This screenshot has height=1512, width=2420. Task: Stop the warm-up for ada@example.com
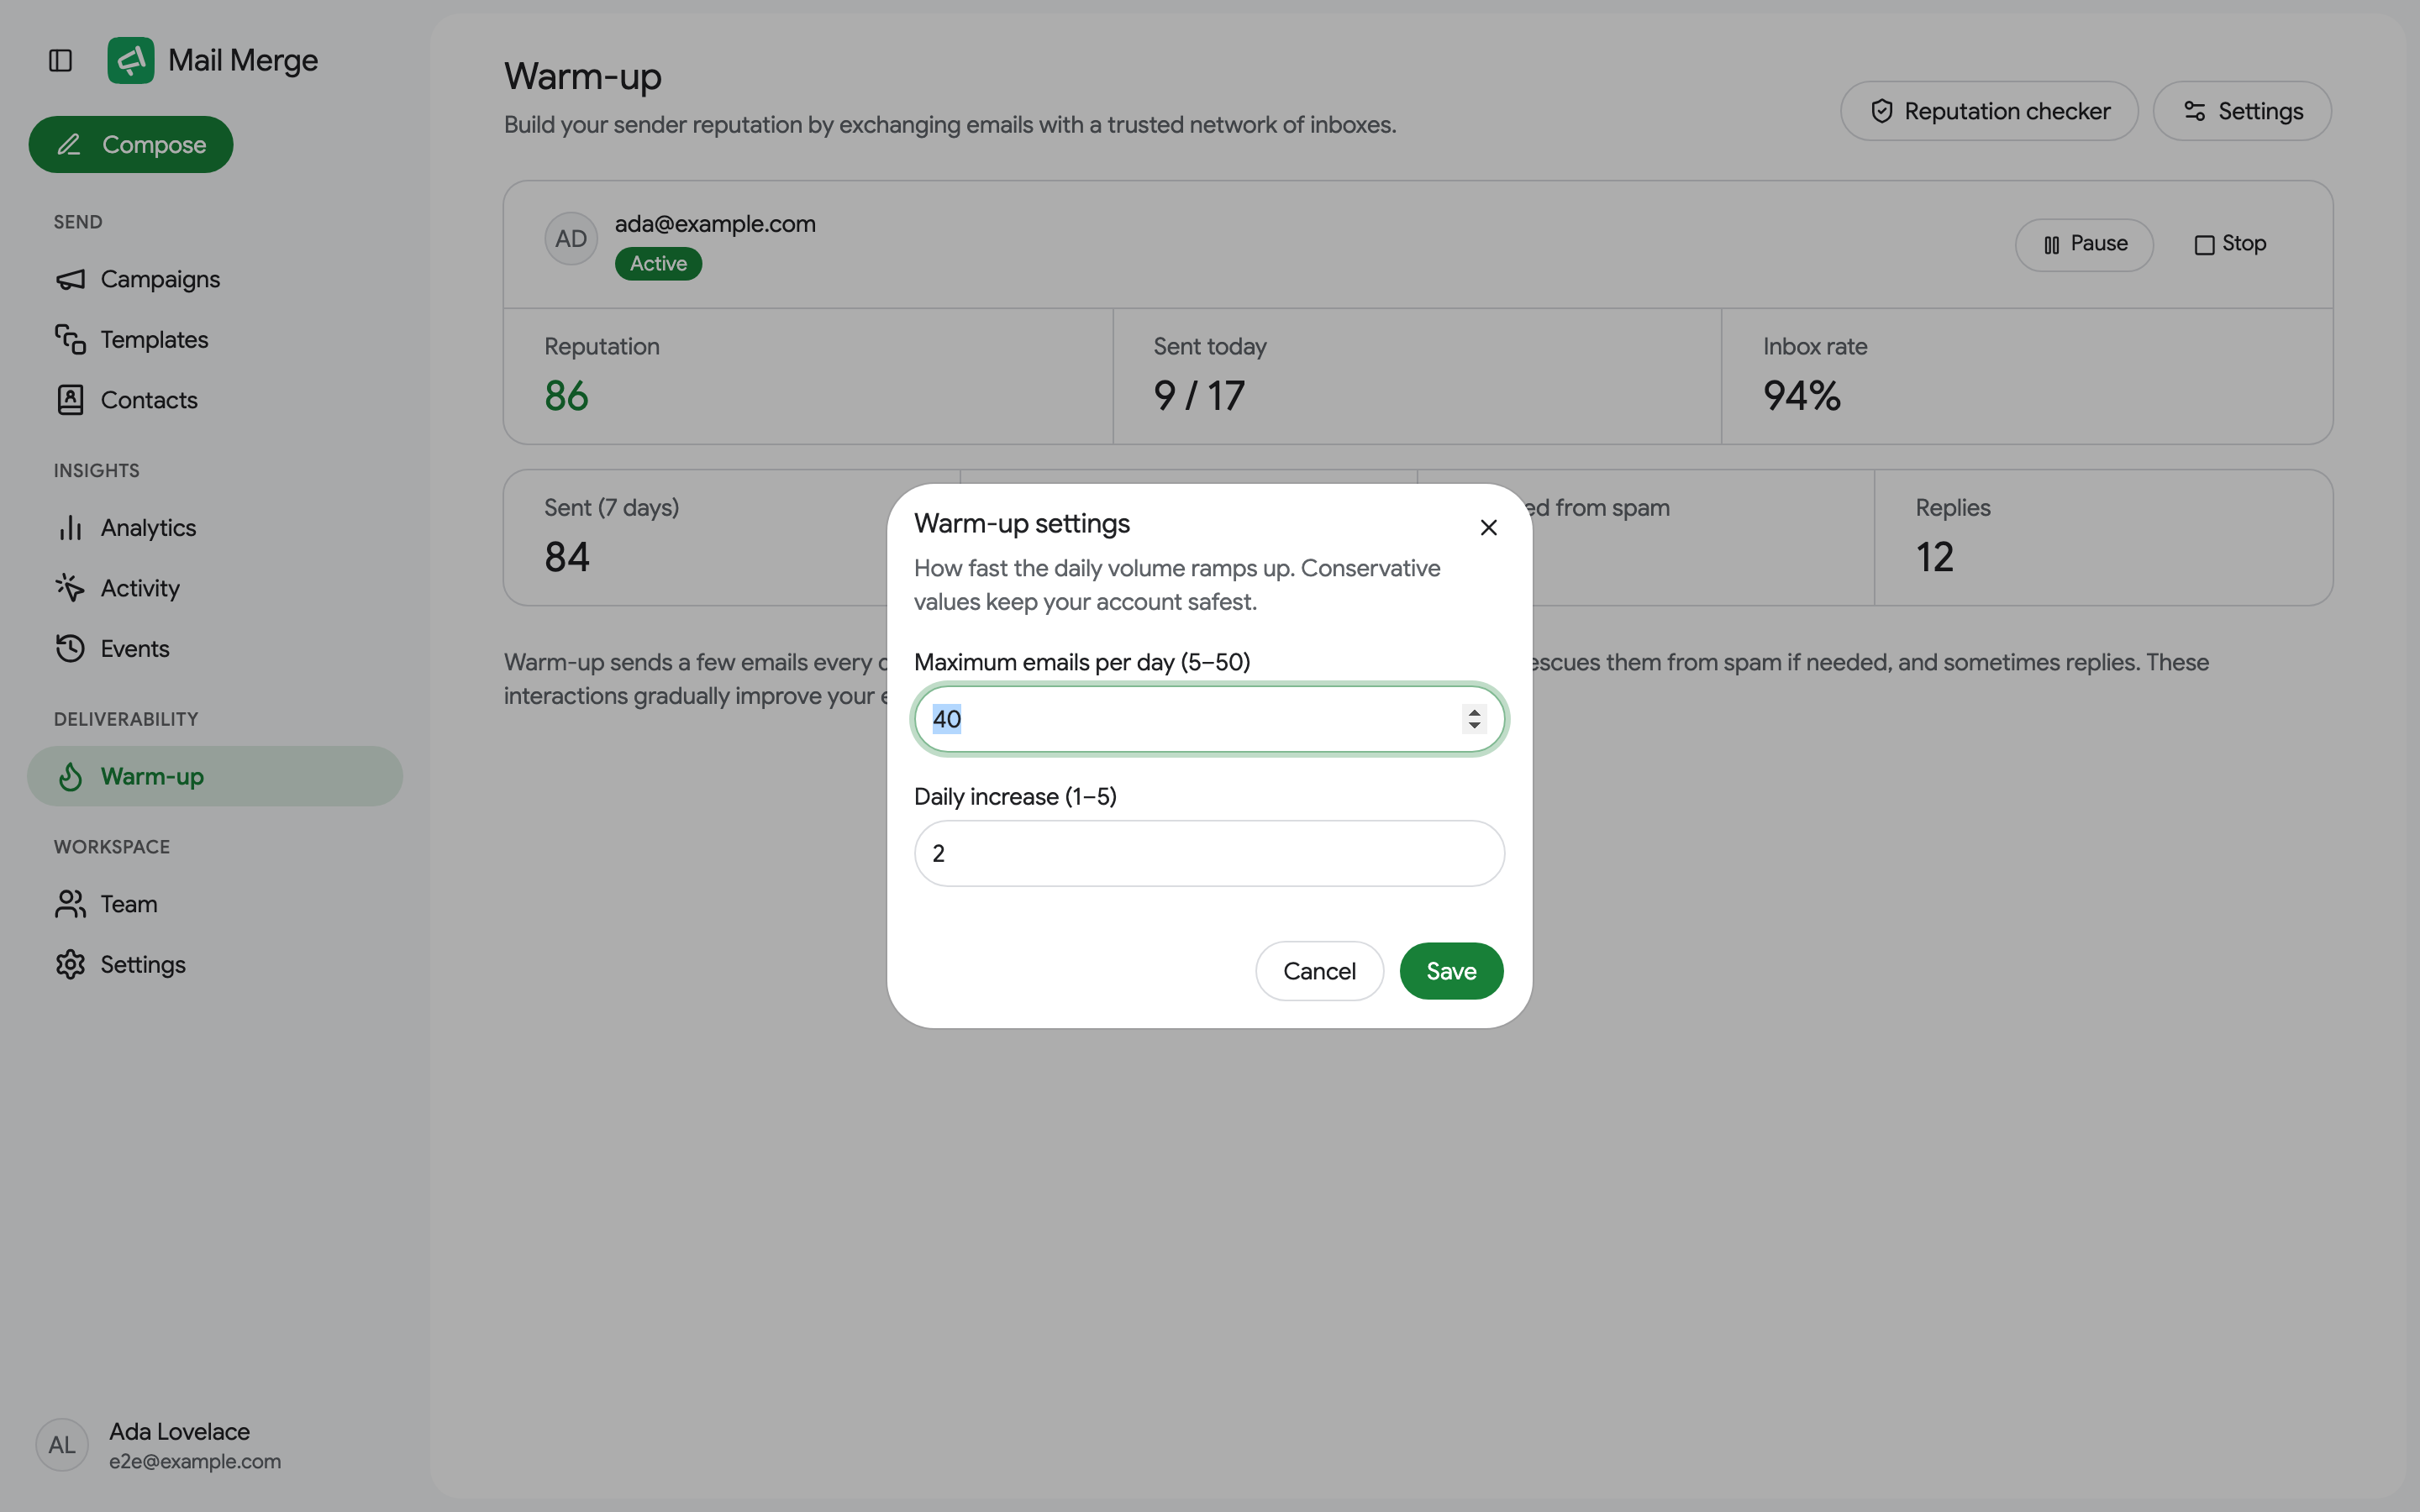[x=2230, y=244]
